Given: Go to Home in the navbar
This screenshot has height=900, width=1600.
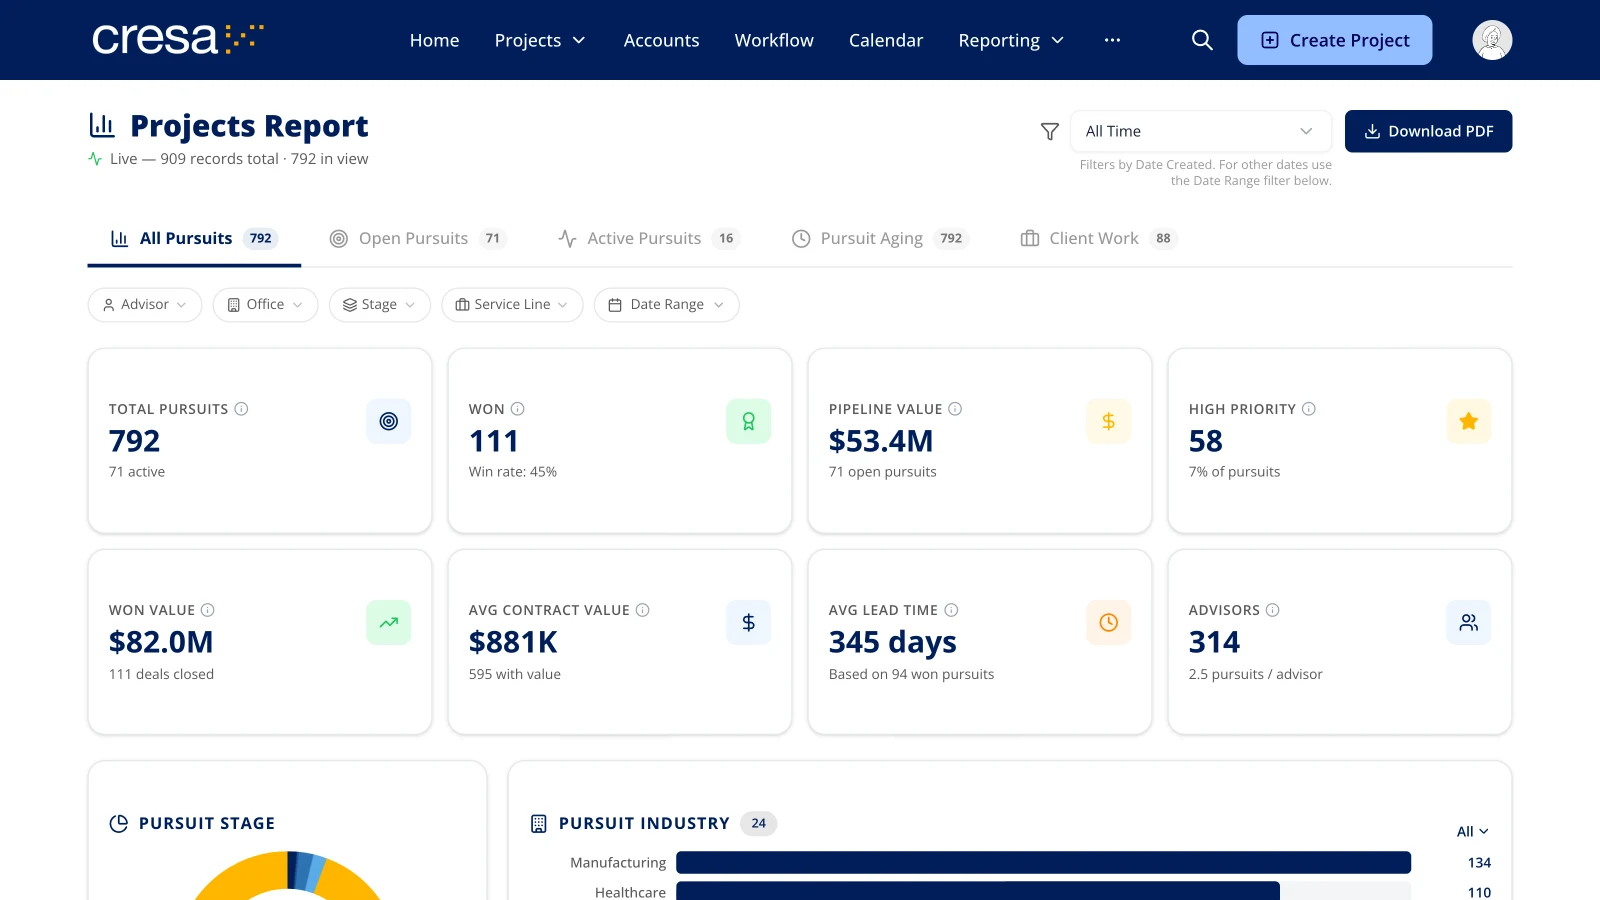Looking at the screenshot, I should click(435, 40).
